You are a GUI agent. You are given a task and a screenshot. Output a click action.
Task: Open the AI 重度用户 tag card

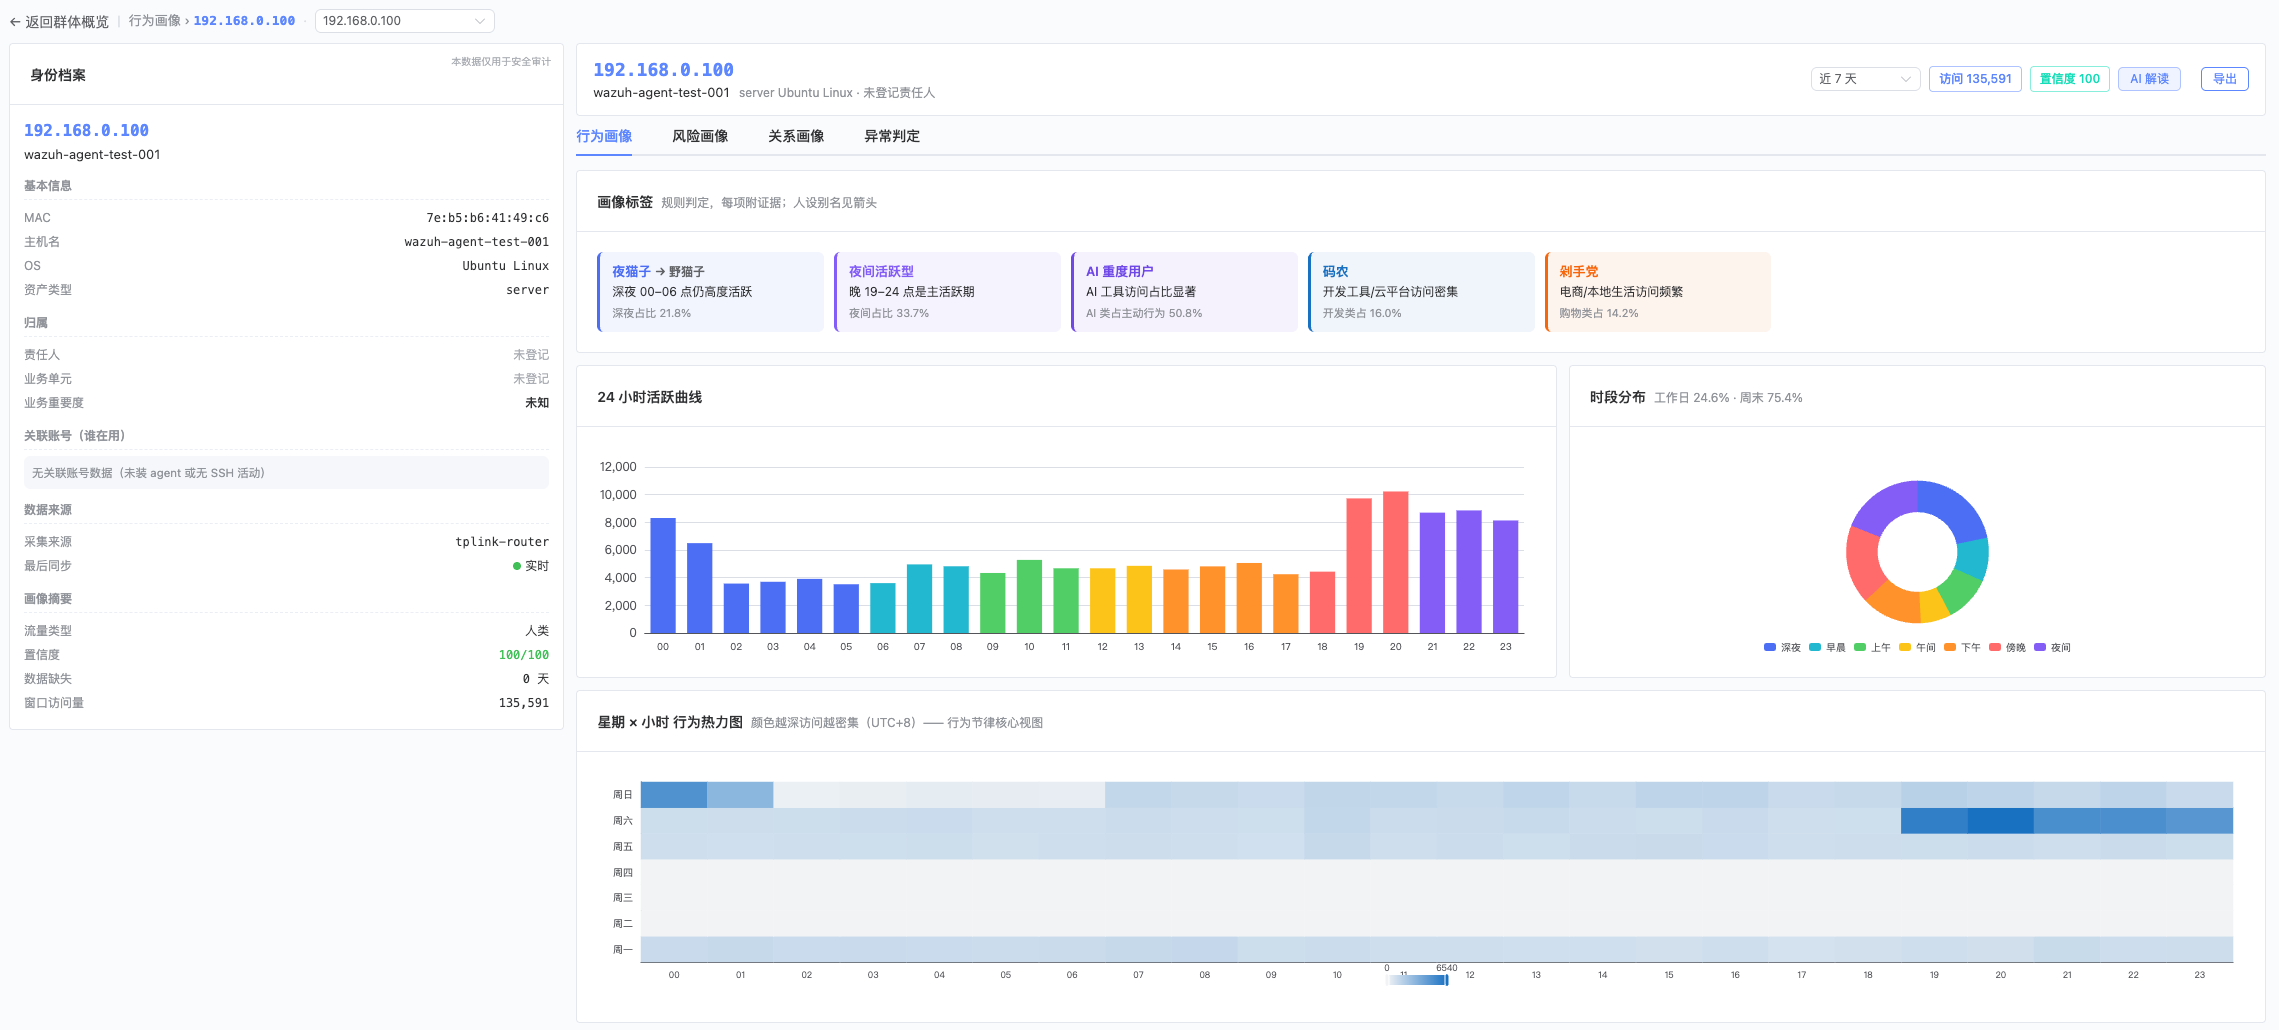1184,292
